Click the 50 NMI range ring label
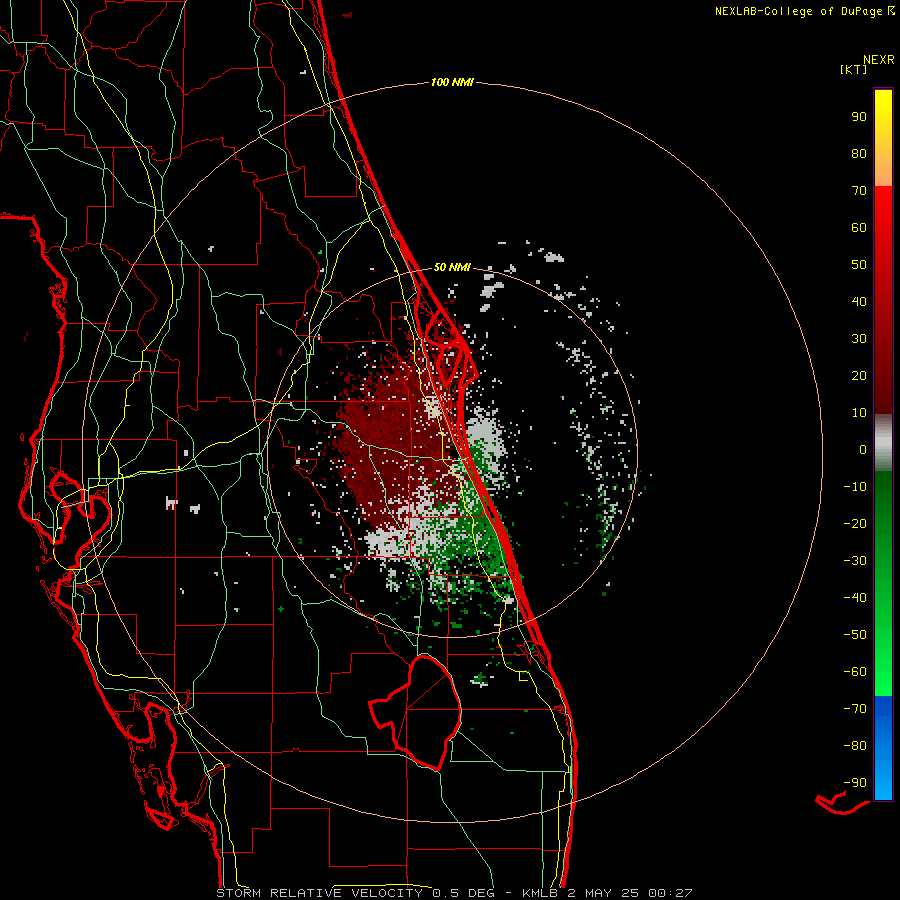 452,267
